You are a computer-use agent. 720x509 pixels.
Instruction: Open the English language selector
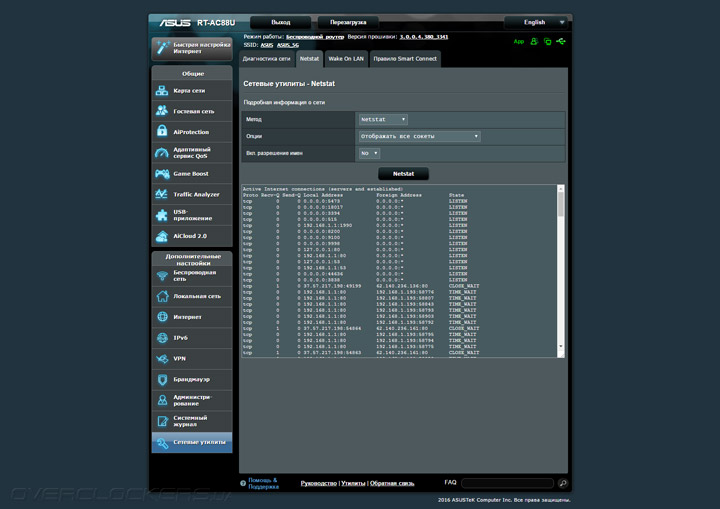click(535, 21)
